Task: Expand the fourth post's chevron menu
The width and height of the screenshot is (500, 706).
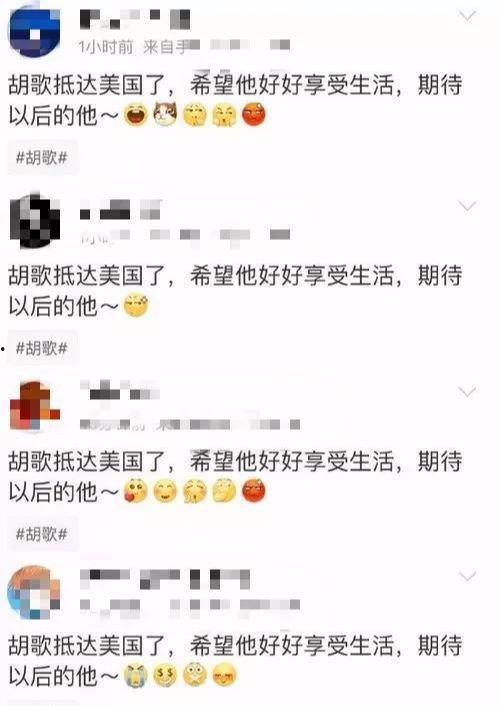Action: 467,576
